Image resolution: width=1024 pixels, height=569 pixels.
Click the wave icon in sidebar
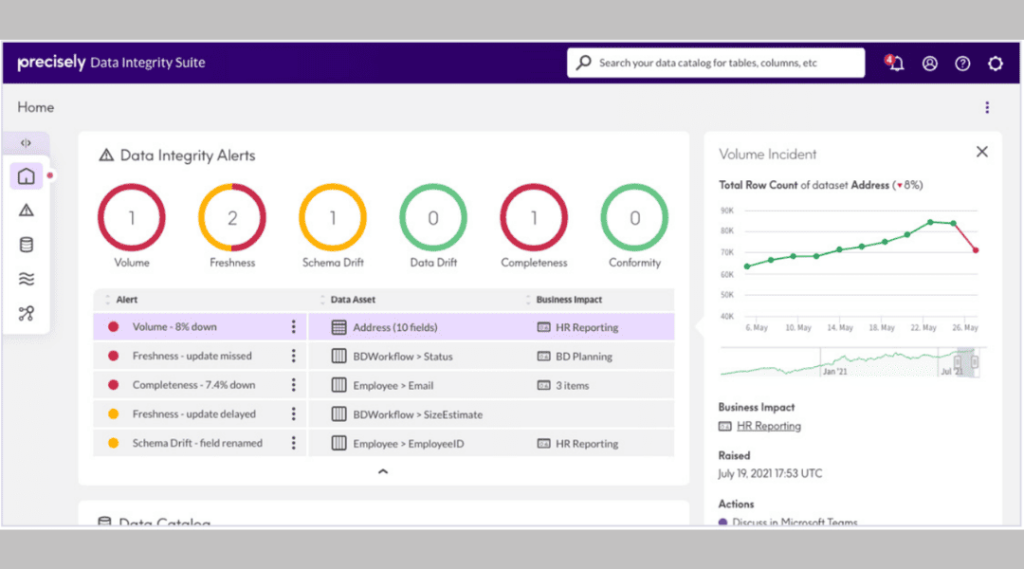pos(26,280)
